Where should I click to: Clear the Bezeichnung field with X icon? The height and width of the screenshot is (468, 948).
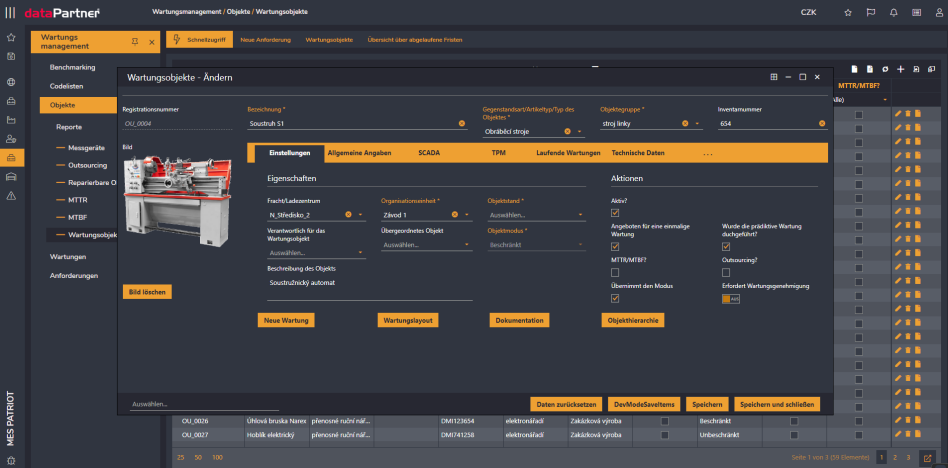[462, 123]
